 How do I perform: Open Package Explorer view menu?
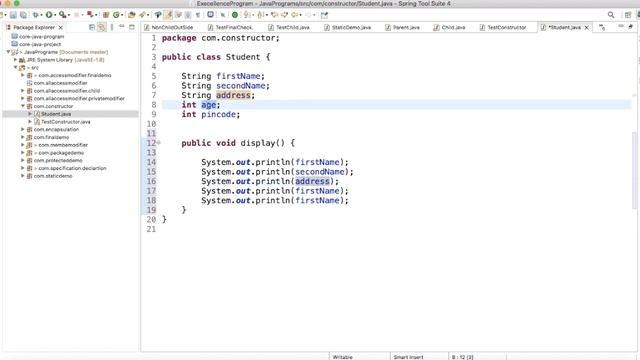tap(112, 27)
